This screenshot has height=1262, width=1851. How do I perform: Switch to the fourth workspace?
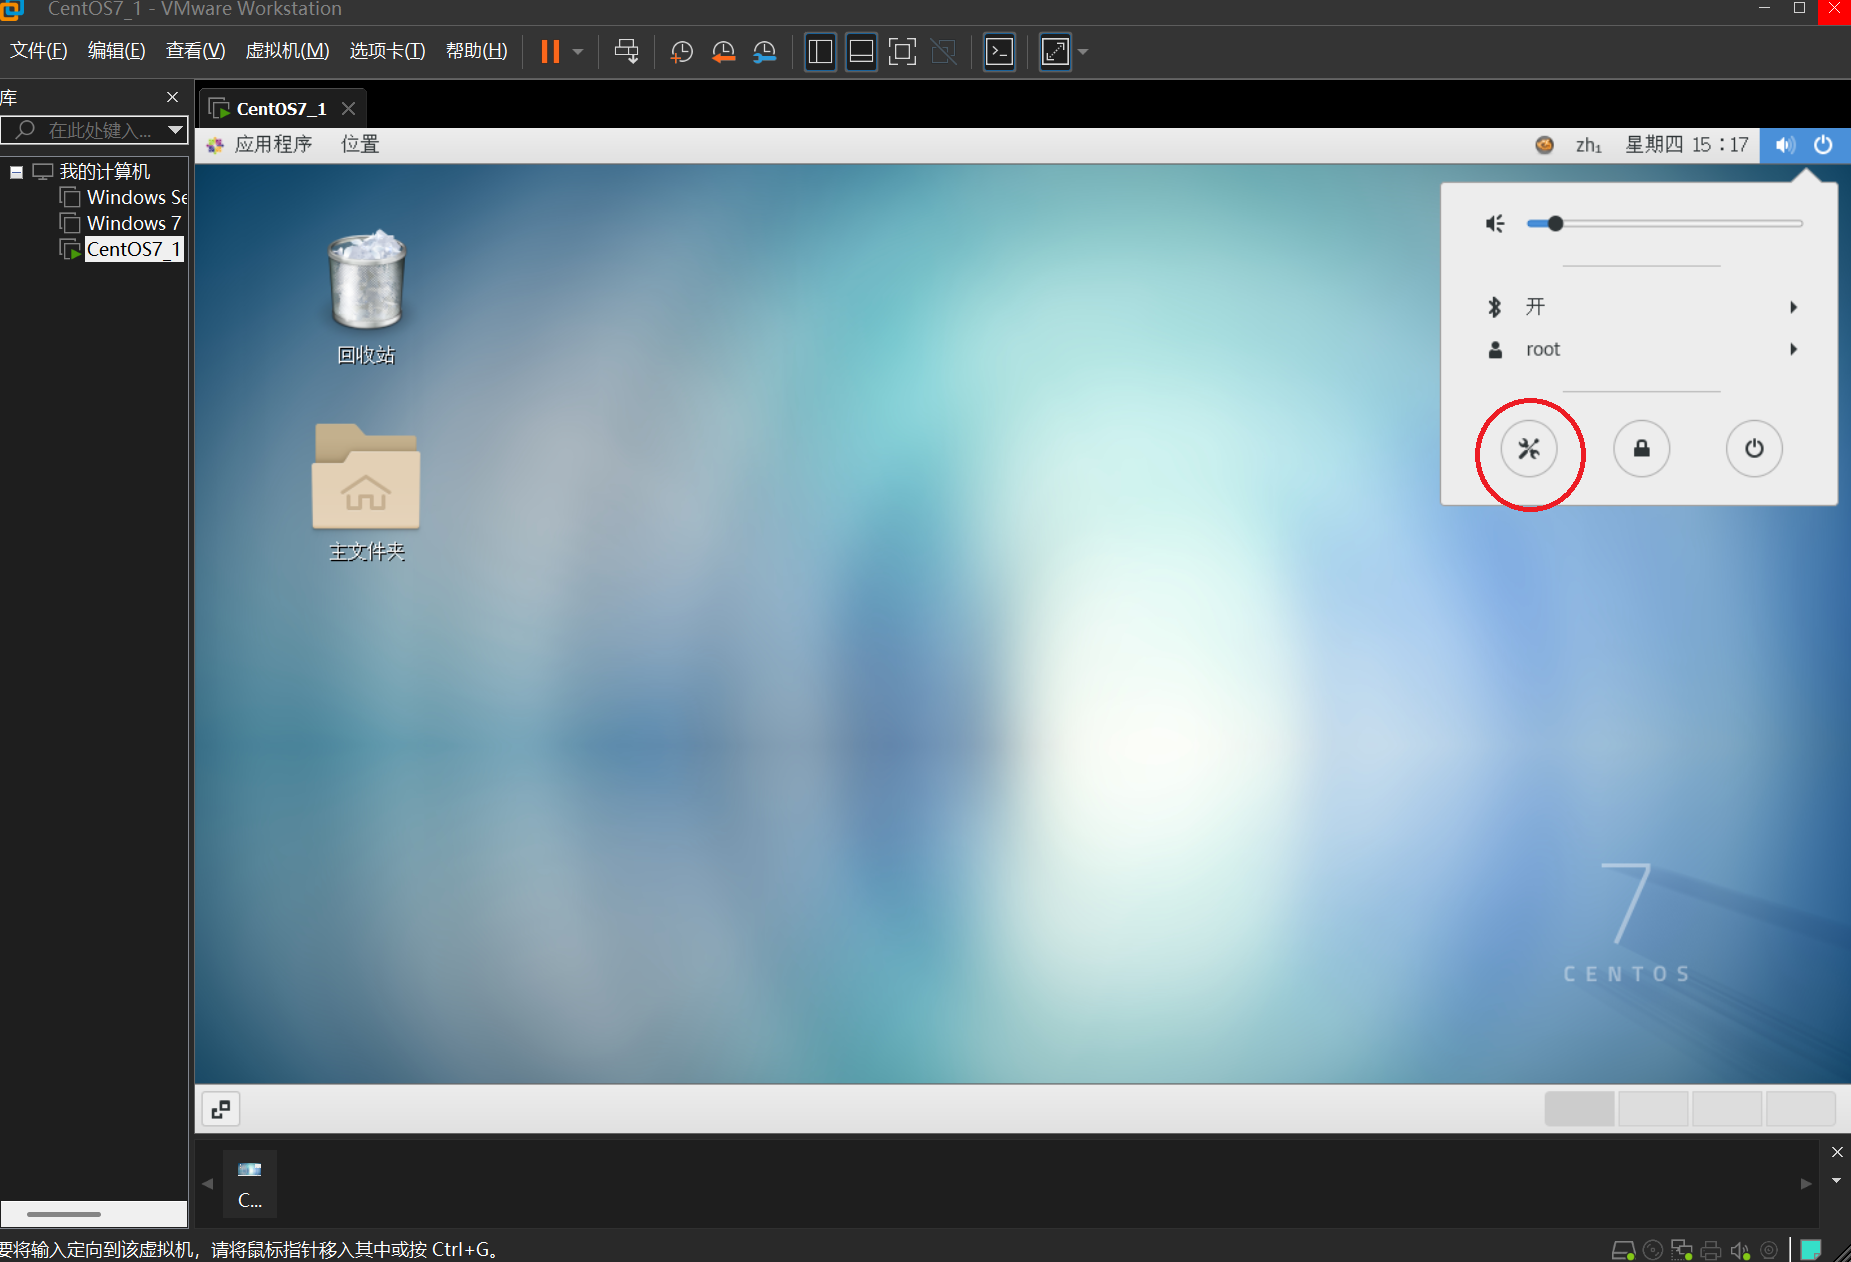[x=1801, y=1109]
